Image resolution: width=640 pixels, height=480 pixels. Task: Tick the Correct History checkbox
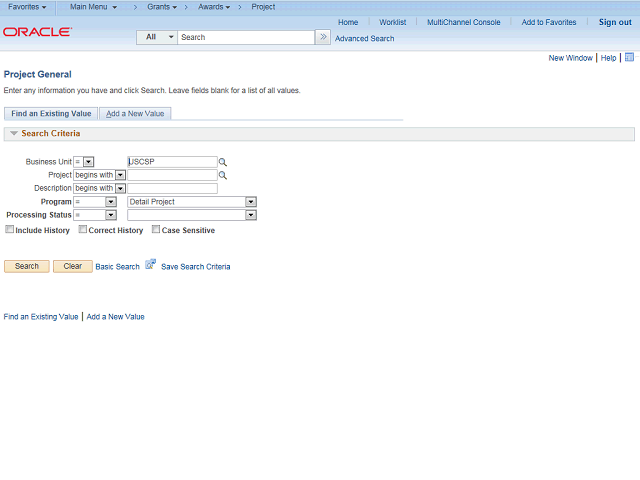click(x=82, y=229)
